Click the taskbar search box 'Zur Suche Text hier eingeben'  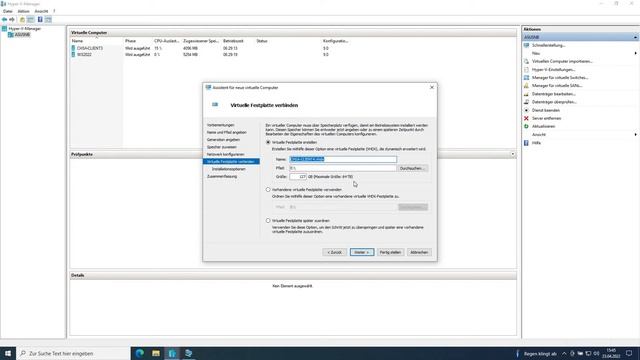pos(73,353)
